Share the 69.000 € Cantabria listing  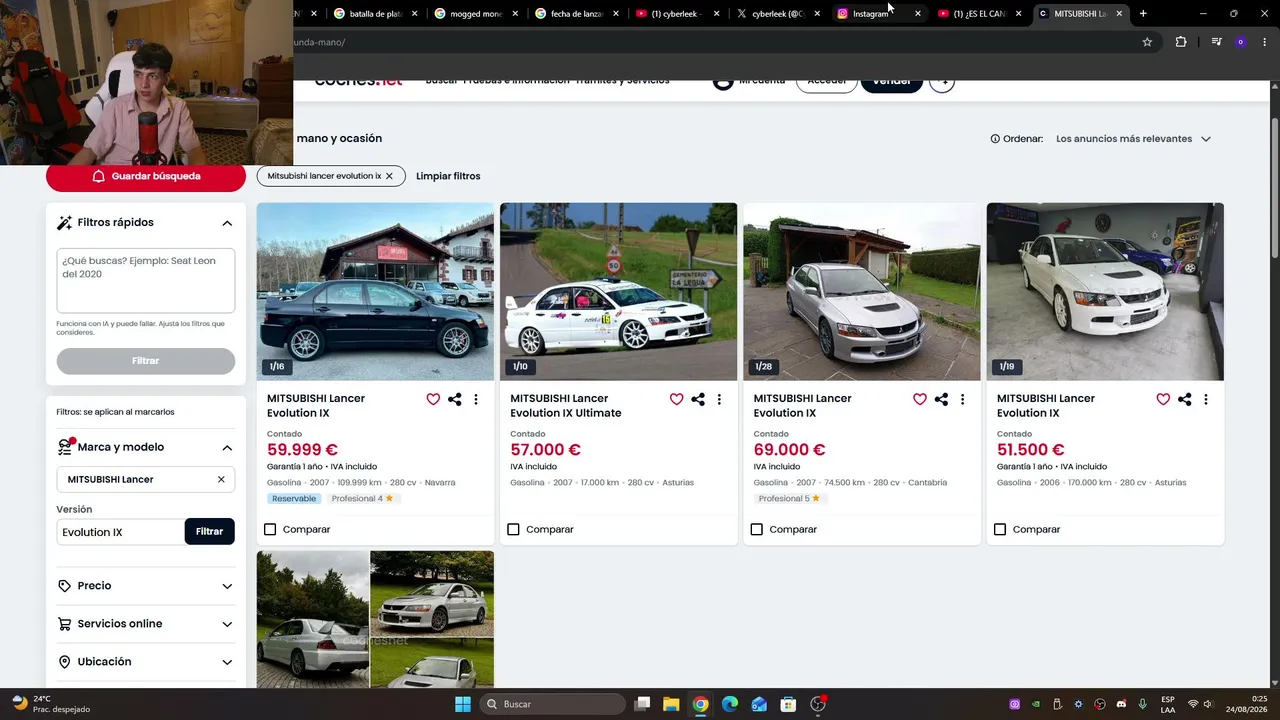tap(941, 399)
